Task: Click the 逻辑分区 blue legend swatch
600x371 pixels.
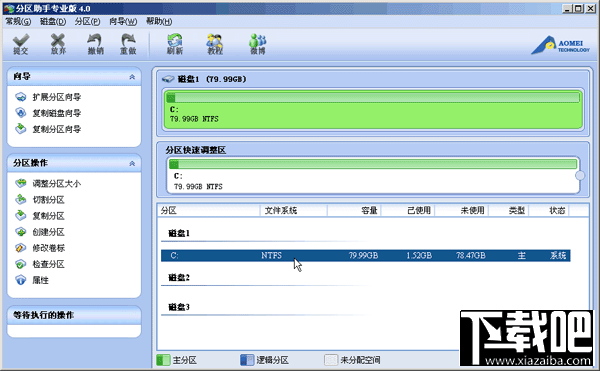Action: tap(247, 360)
